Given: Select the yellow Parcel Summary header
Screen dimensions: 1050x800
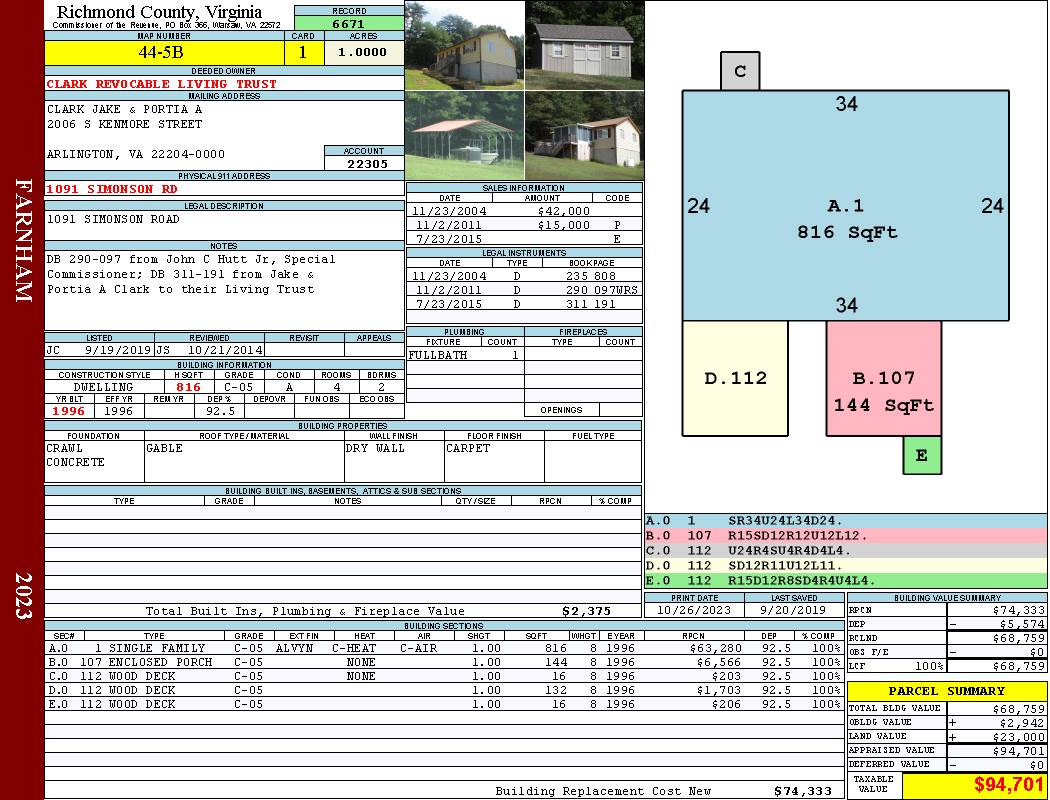Looking at the screenshot, I should [x=947, y=691].
